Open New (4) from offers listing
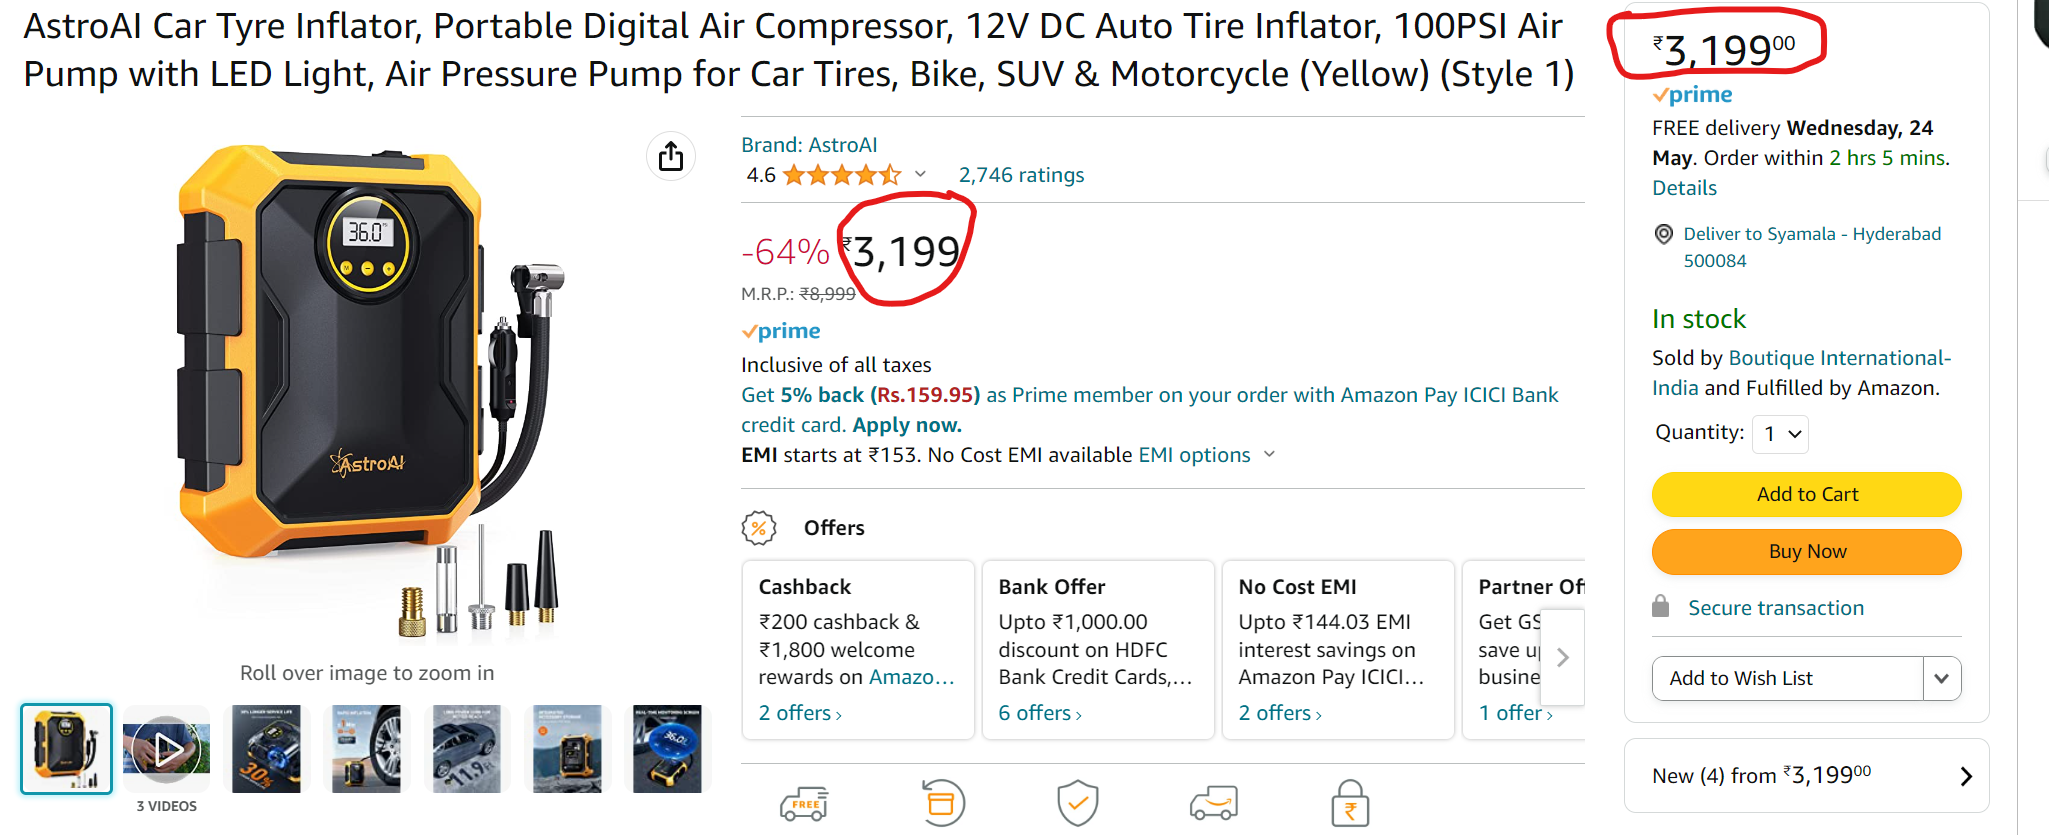 [x=1806, y=776]
